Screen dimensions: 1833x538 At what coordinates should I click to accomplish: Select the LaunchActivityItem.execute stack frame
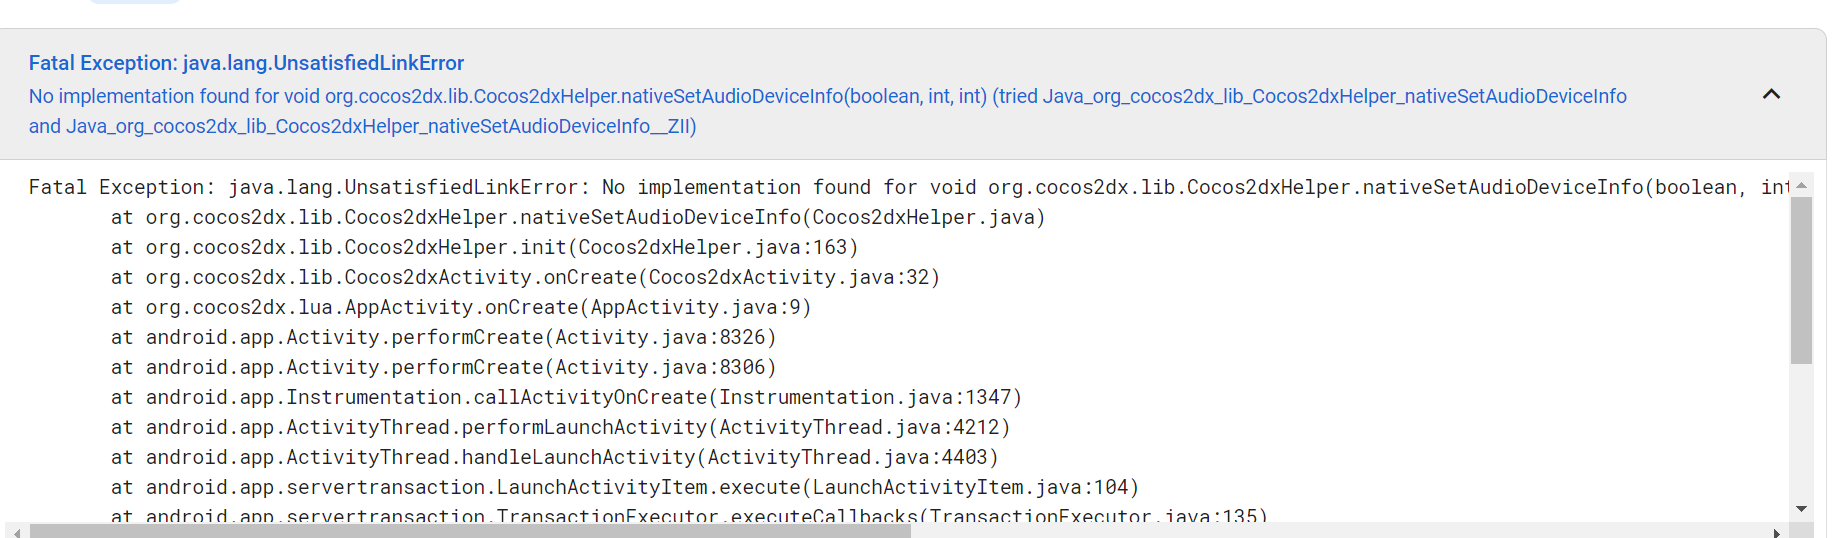[625, 487]
